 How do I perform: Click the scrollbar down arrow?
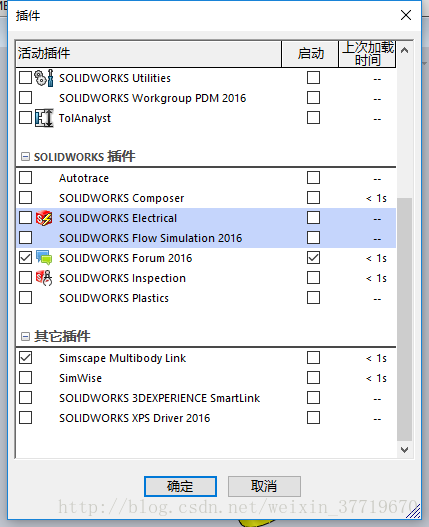click(404, 450)
